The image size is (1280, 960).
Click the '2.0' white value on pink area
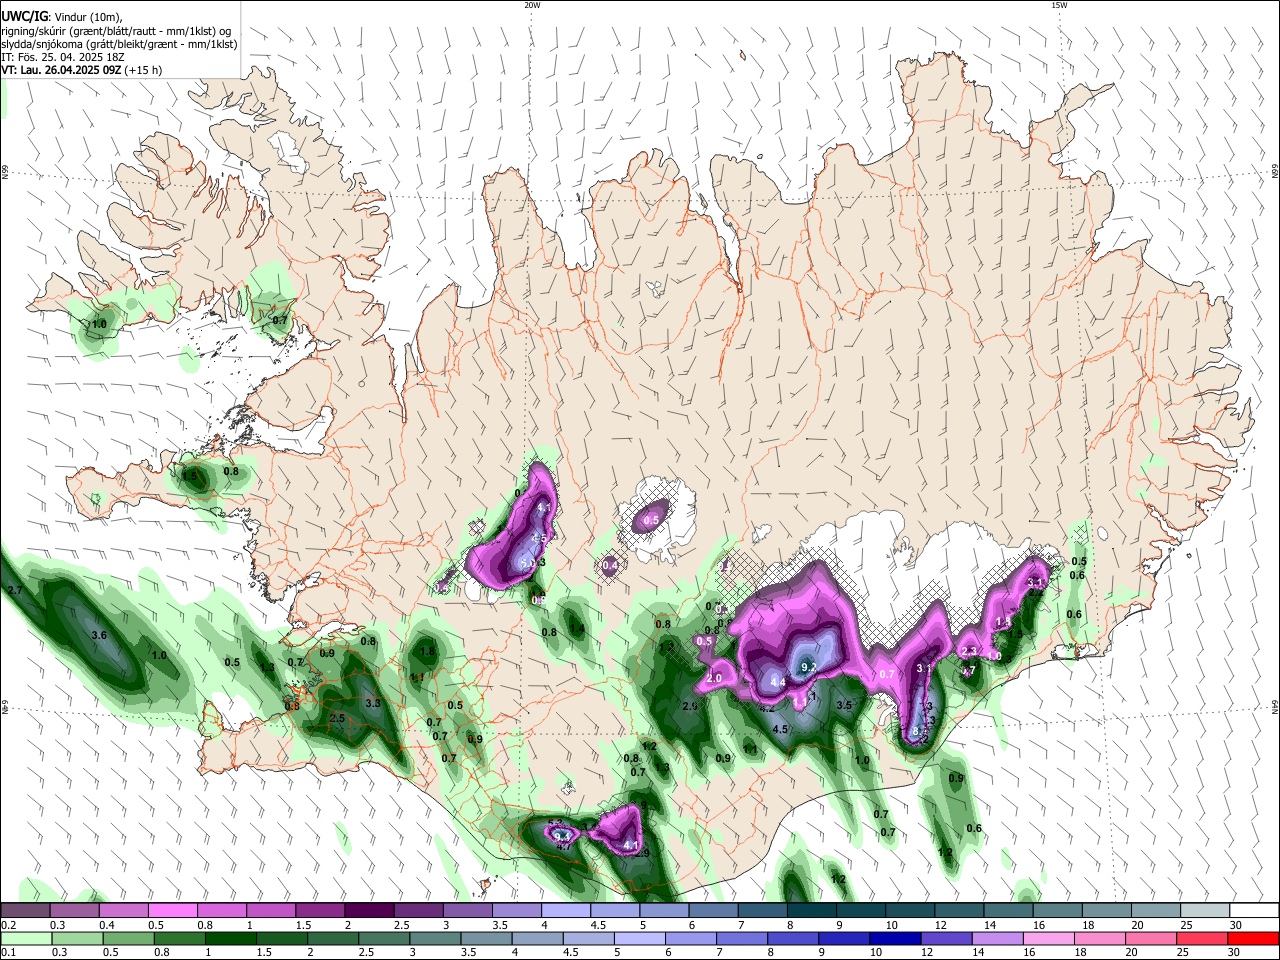pos(714,679)
